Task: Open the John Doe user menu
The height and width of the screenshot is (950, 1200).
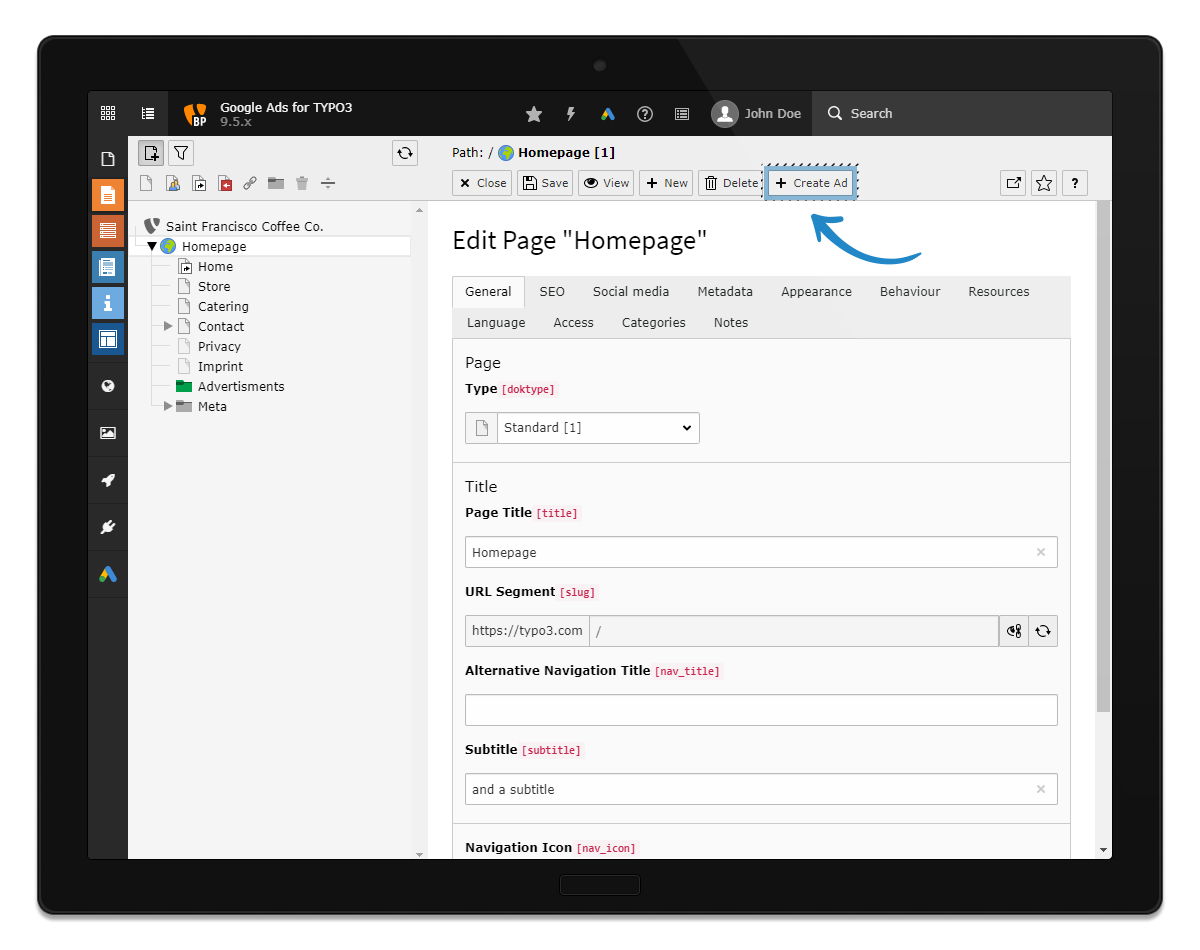Action: click(757, 114)
